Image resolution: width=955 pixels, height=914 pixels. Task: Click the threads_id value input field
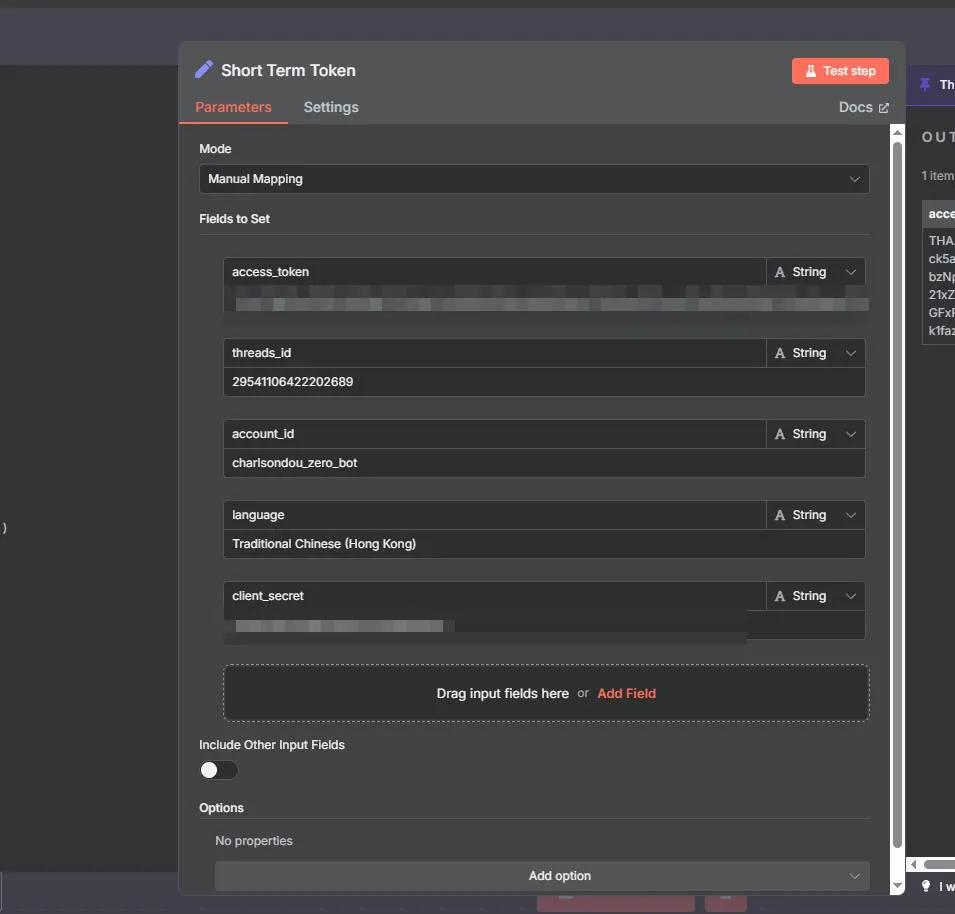(544, 382)
